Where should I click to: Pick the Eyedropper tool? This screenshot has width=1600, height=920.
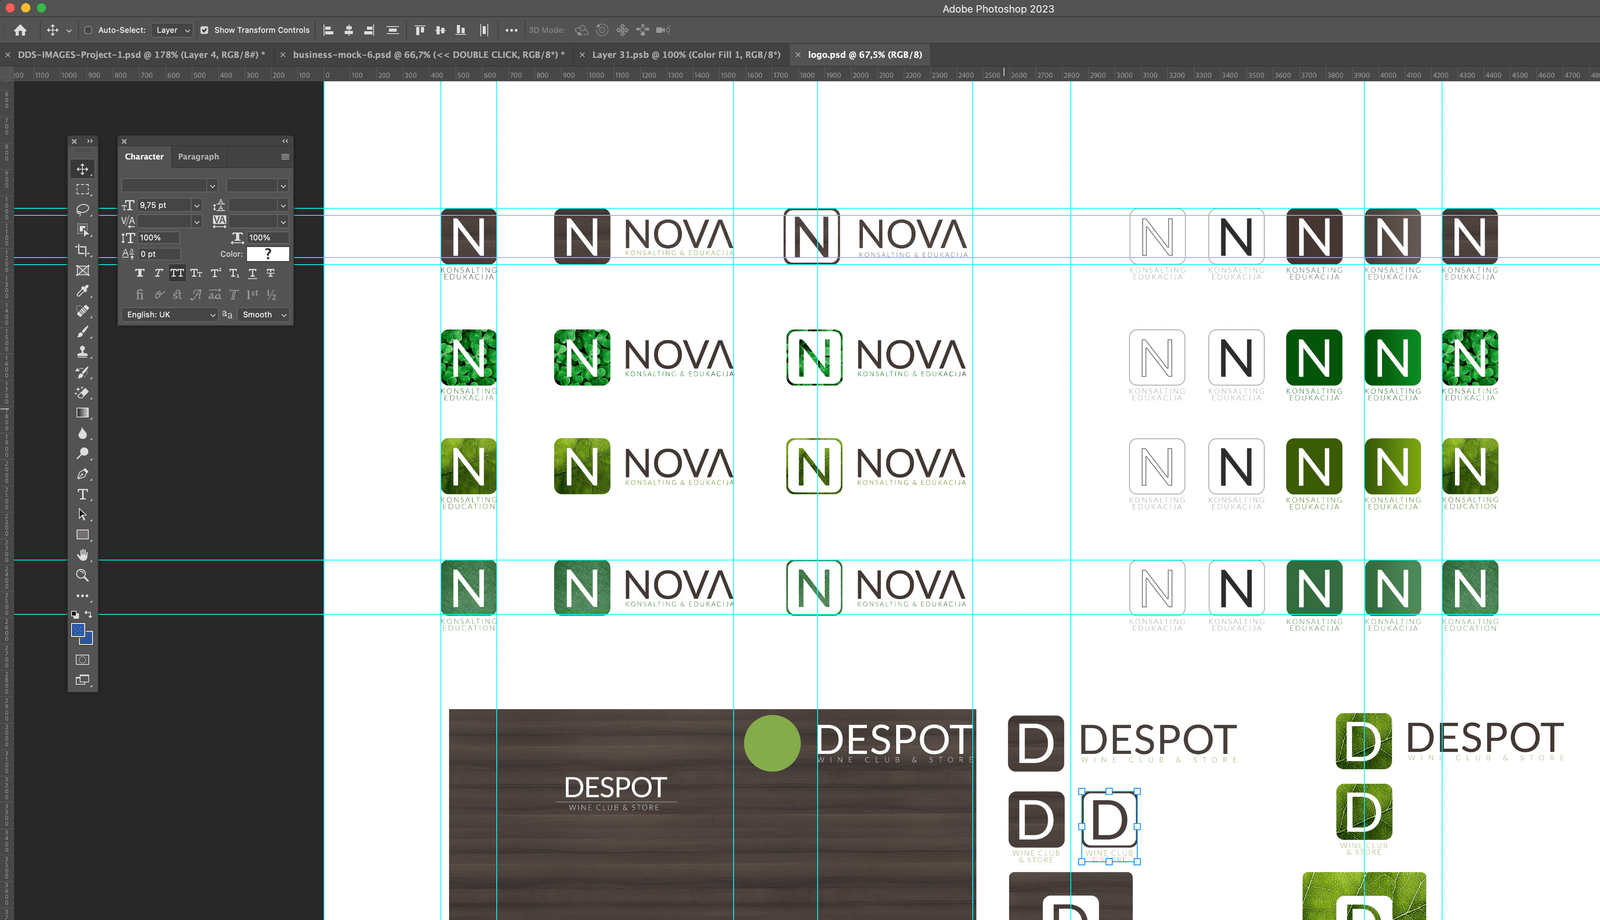pyautogui.click(x=83, y=291)
